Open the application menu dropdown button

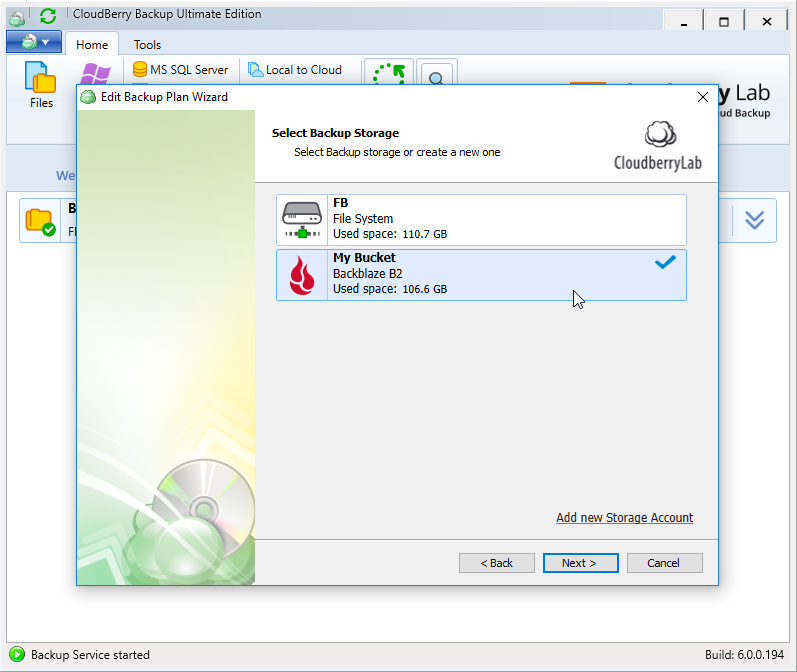[x=34, y=42]
